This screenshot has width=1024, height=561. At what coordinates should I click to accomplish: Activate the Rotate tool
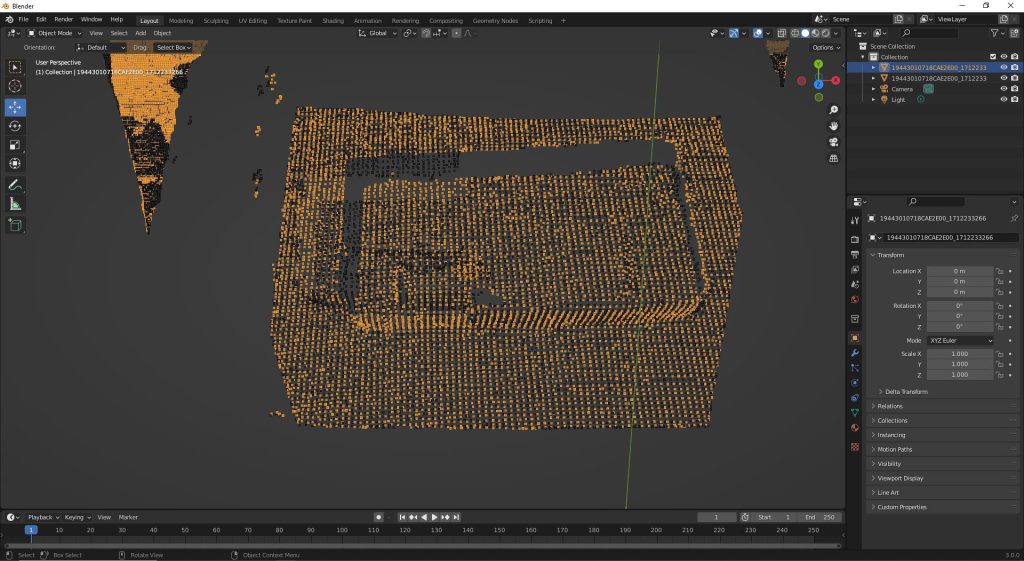pos(15,126)
